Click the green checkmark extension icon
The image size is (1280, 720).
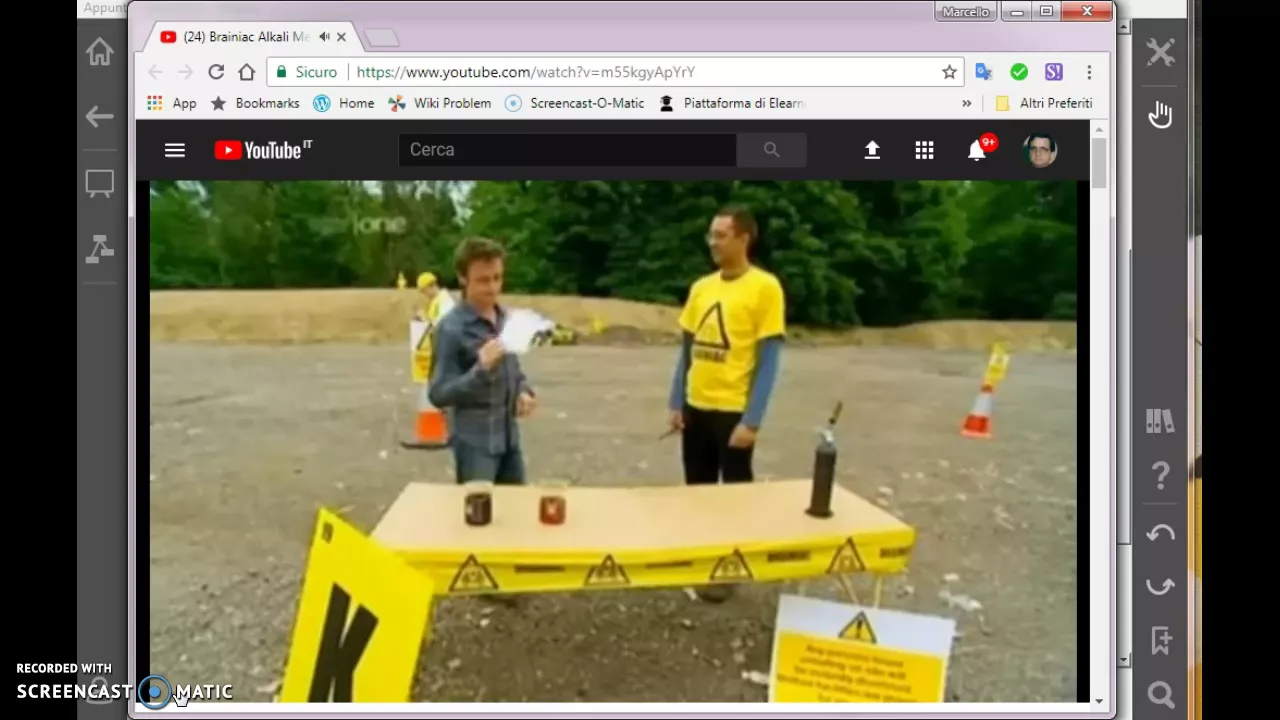(1019, 72)
